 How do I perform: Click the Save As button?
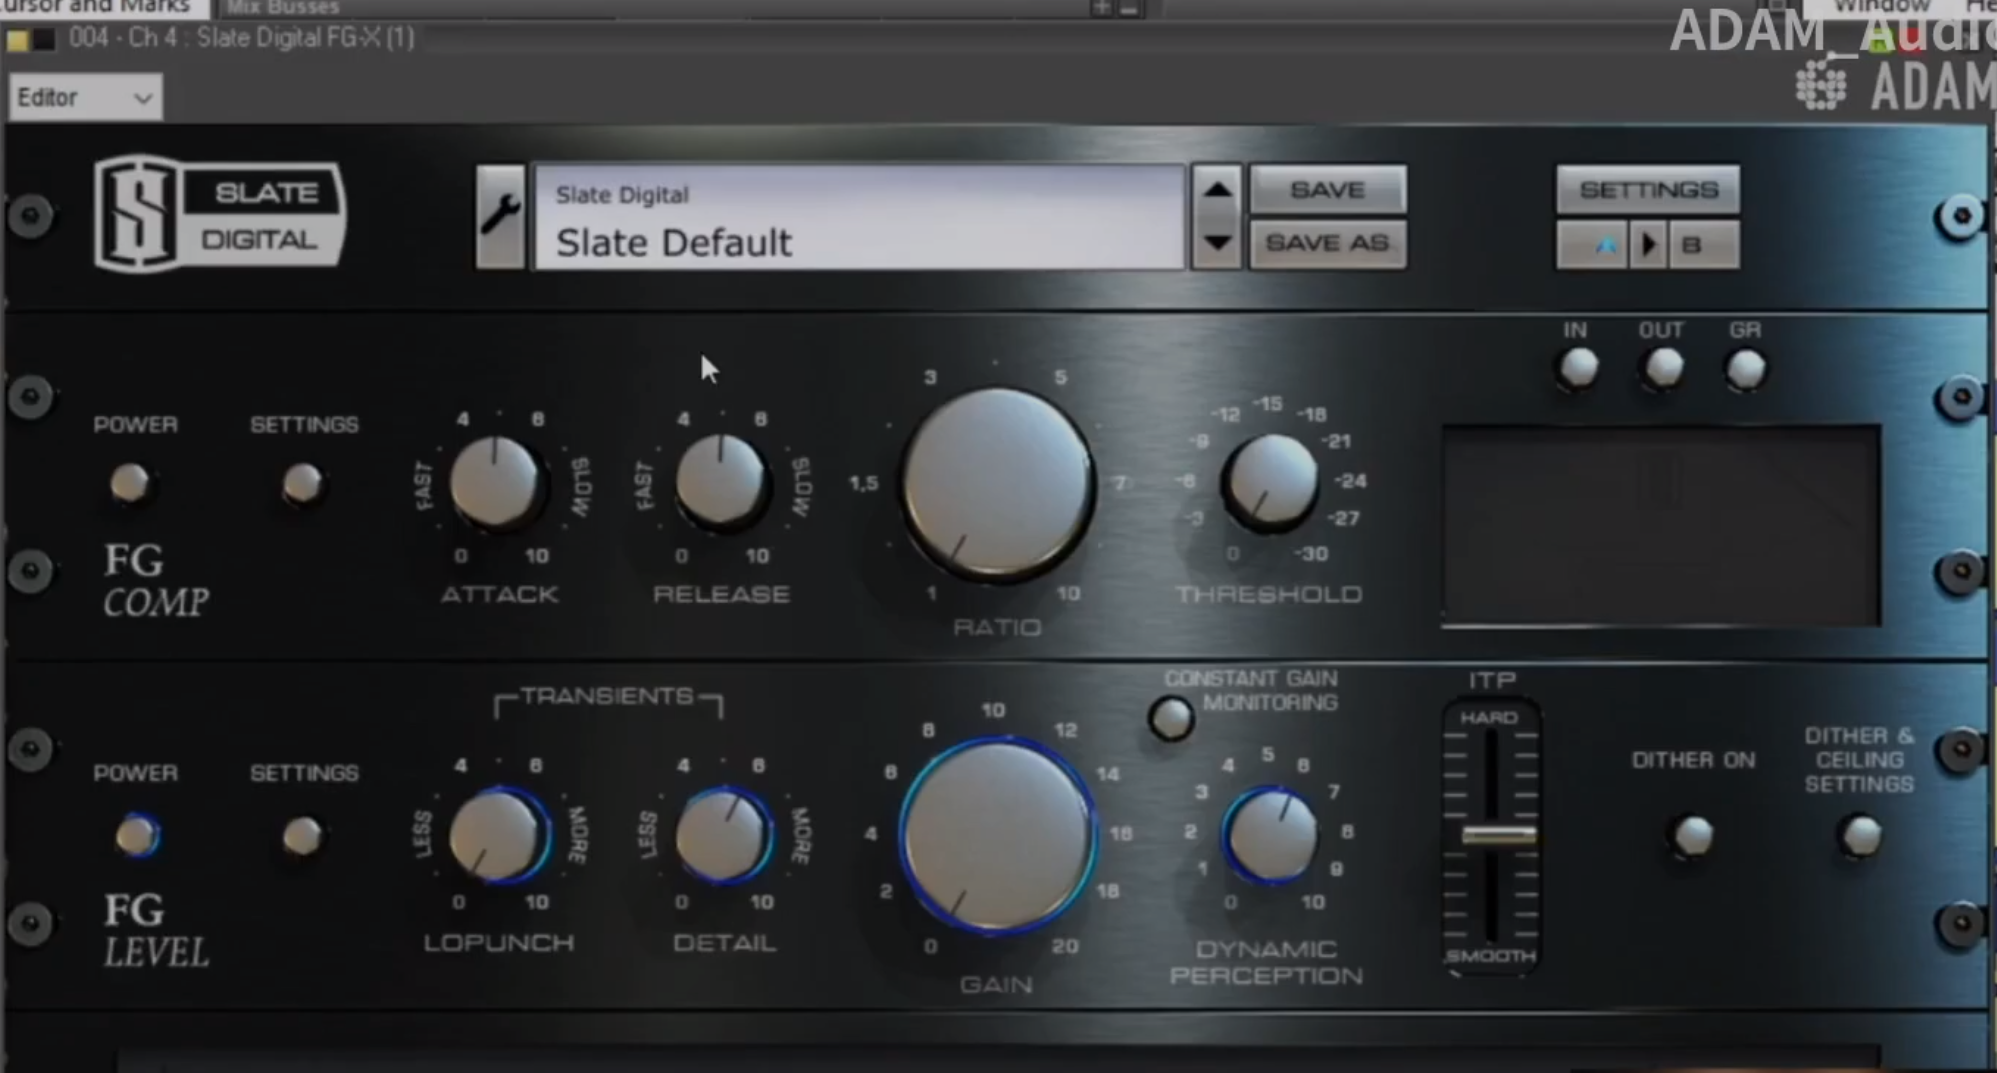1327,243
